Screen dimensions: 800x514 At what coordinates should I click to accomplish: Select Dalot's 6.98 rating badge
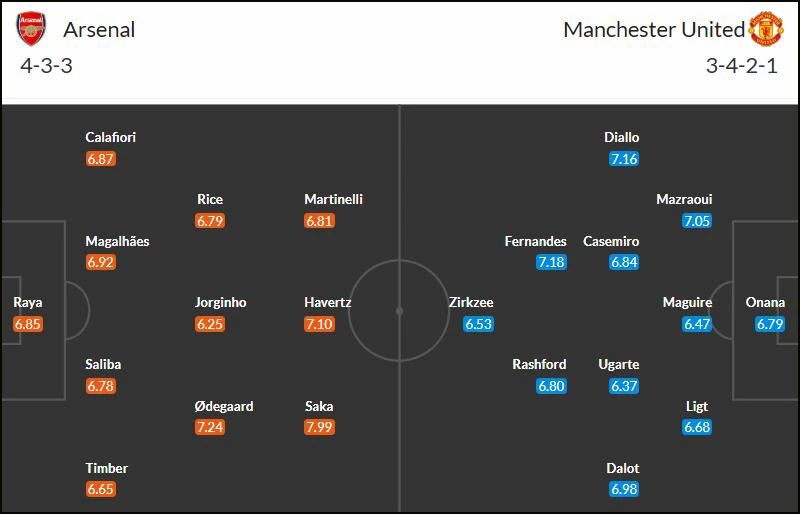click(x=624, y=489)
